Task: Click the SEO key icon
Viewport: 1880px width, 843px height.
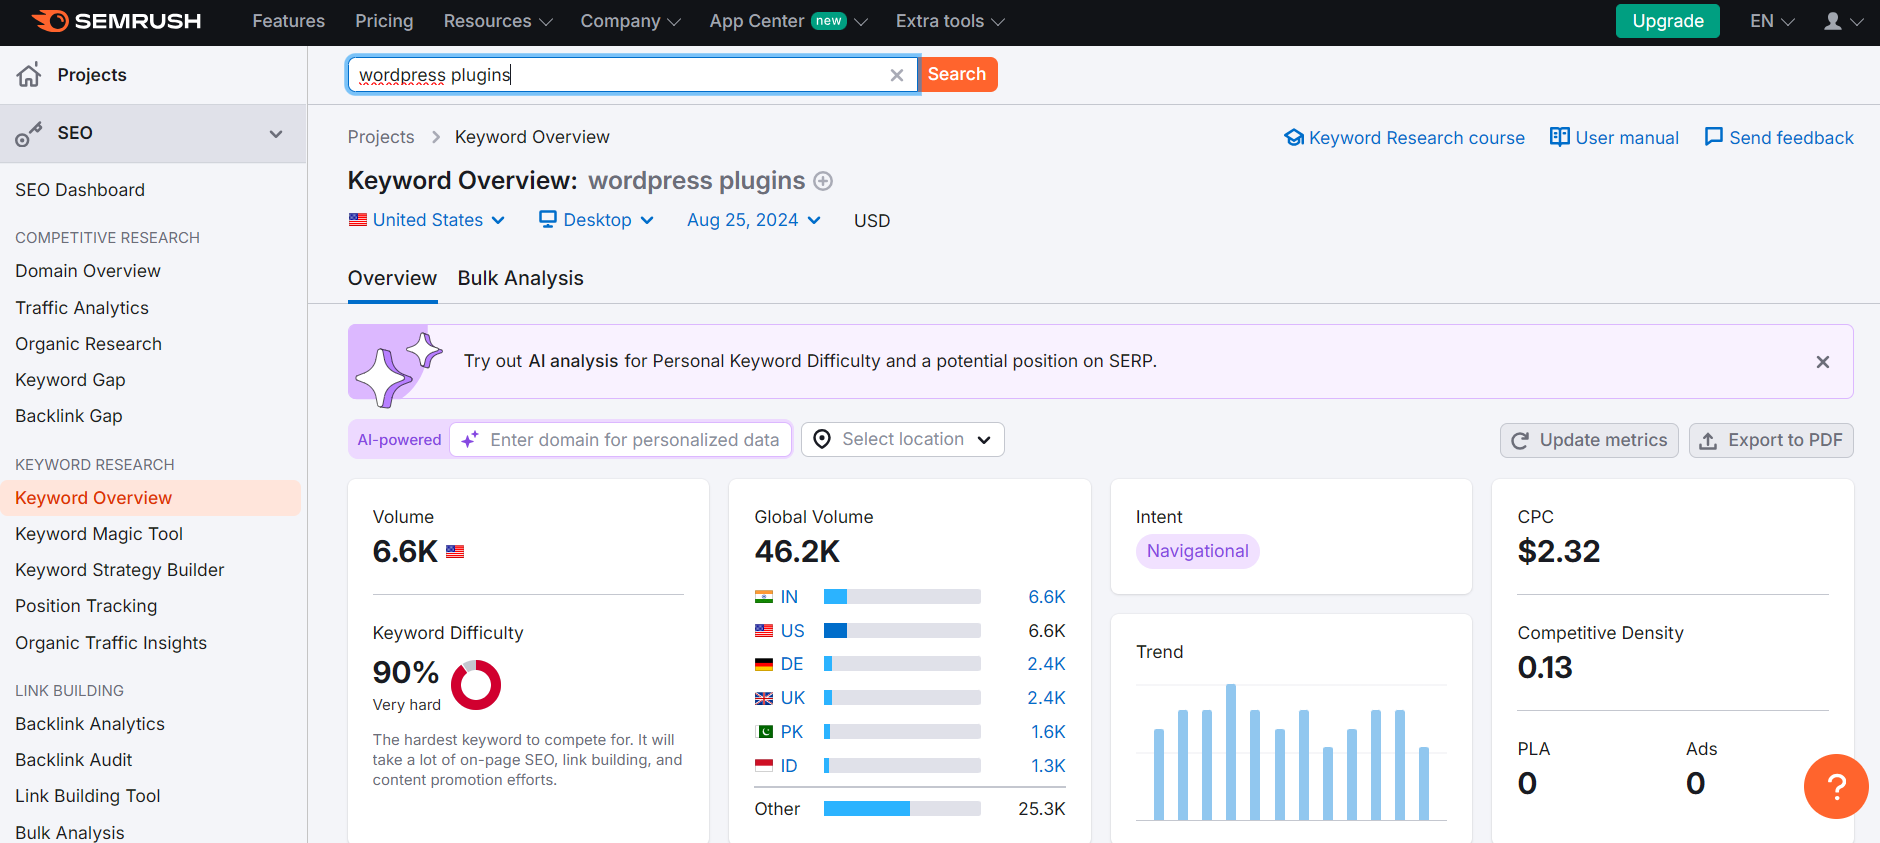Action: click(29, 134)
